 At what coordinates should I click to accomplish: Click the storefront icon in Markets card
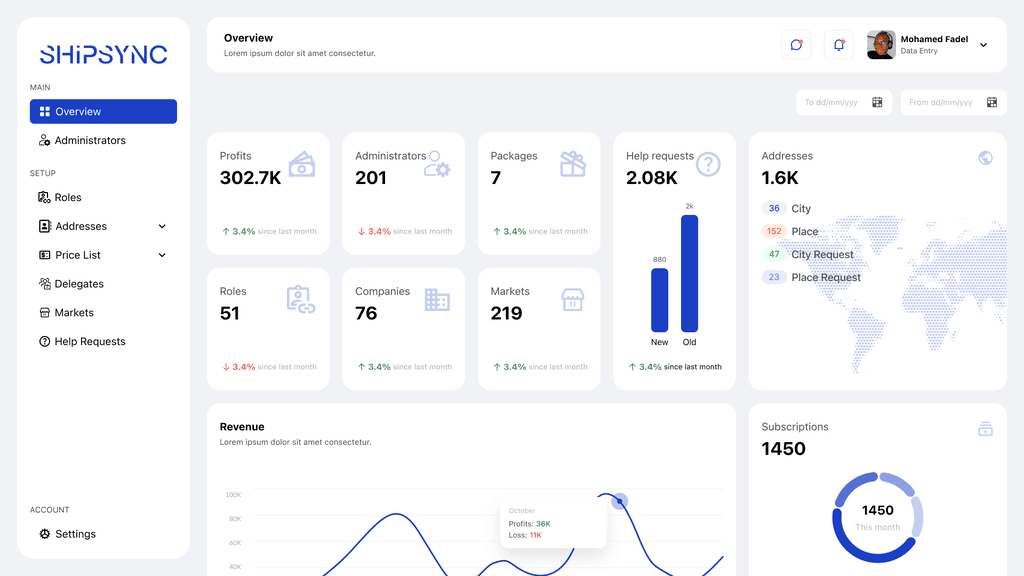click(572, 300)
